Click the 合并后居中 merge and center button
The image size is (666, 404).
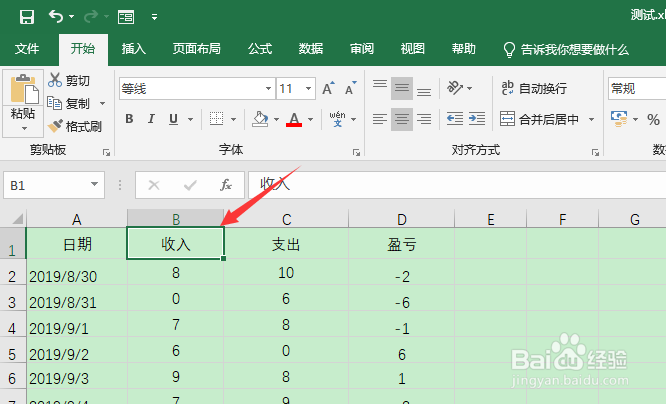click(539, 119)
